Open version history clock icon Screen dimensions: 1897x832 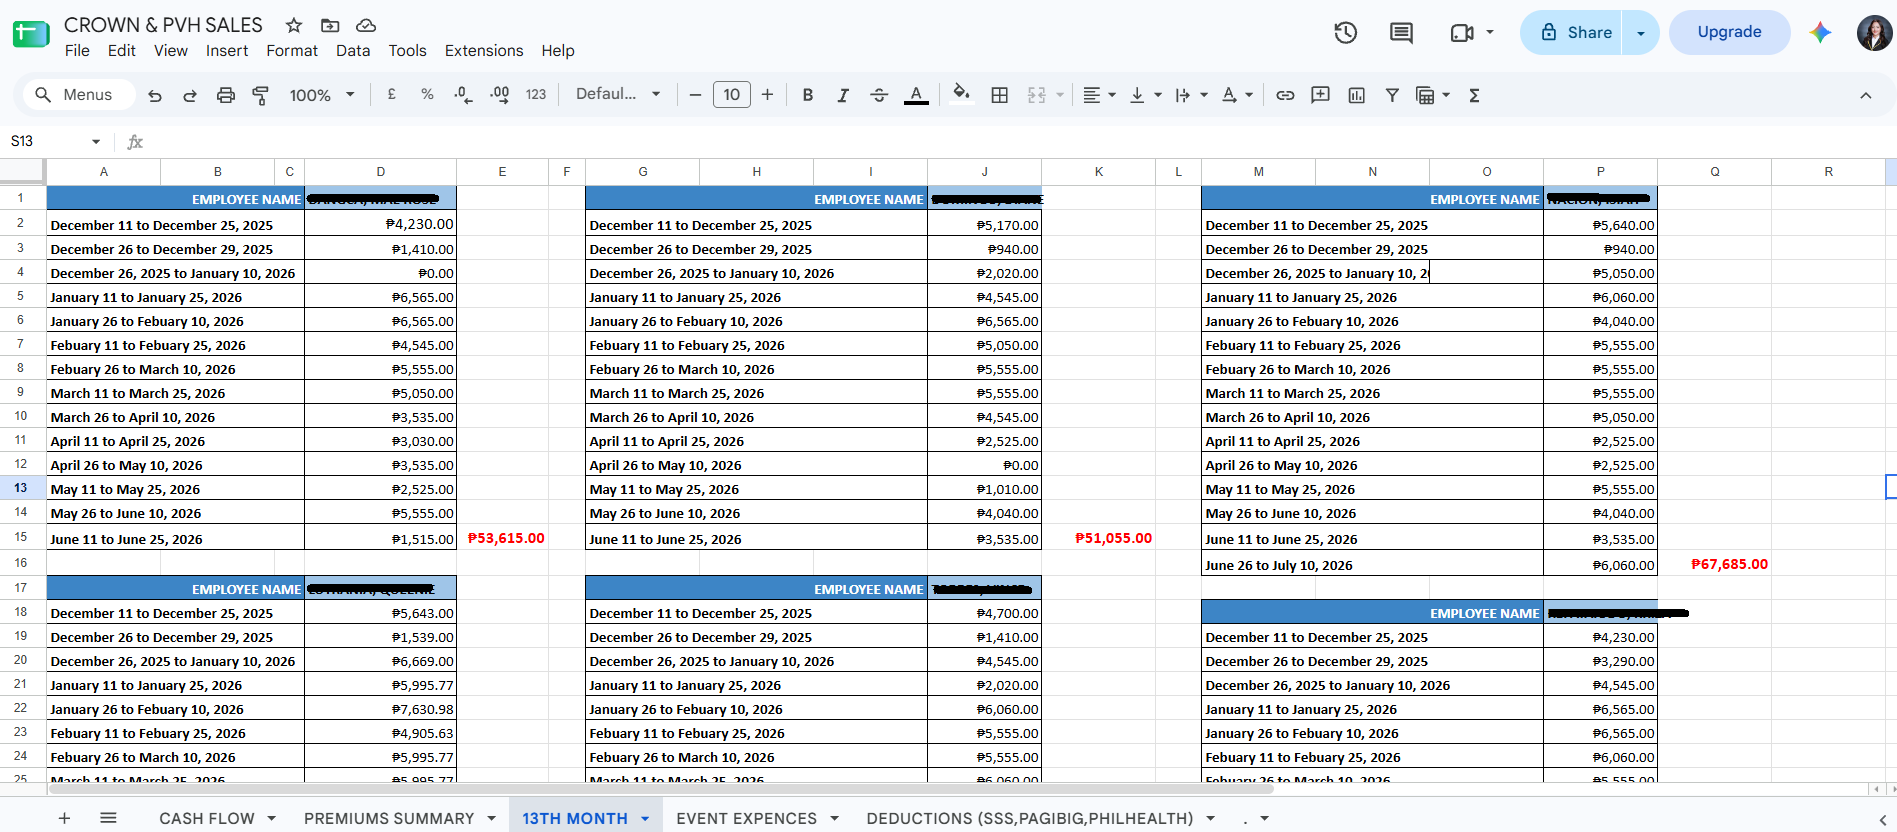1345,33
